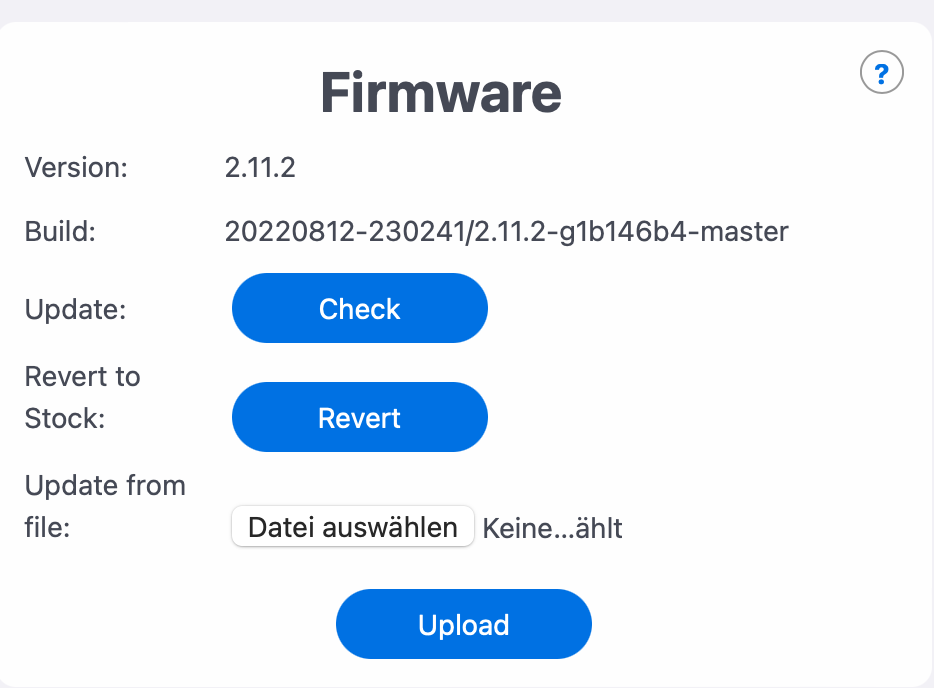Click the Firmware heading
The image size is (934, 688).
point(441,93)
